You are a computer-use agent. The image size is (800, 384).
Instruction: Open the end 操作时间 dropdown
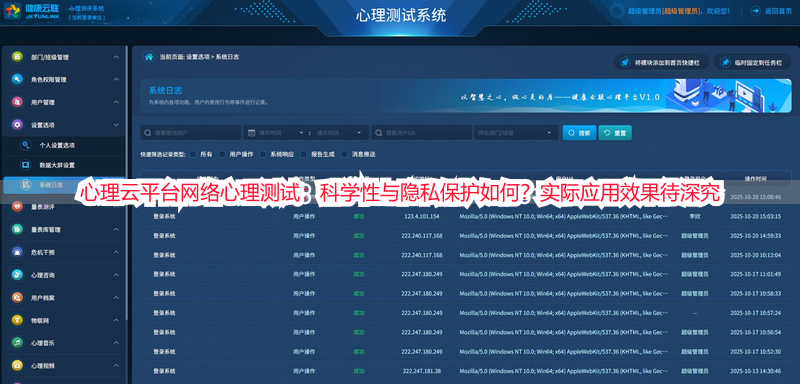(x=339, y=133)
